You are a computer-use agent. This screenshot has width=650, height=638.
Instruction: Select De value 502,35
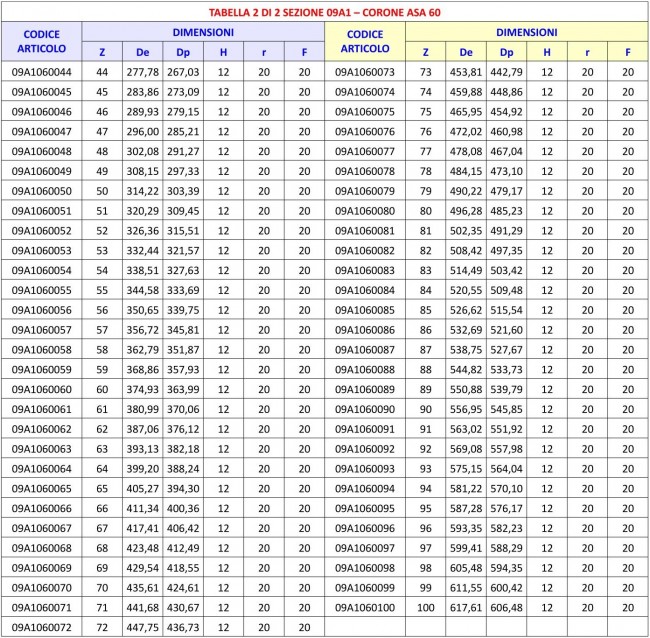point(466,230)
